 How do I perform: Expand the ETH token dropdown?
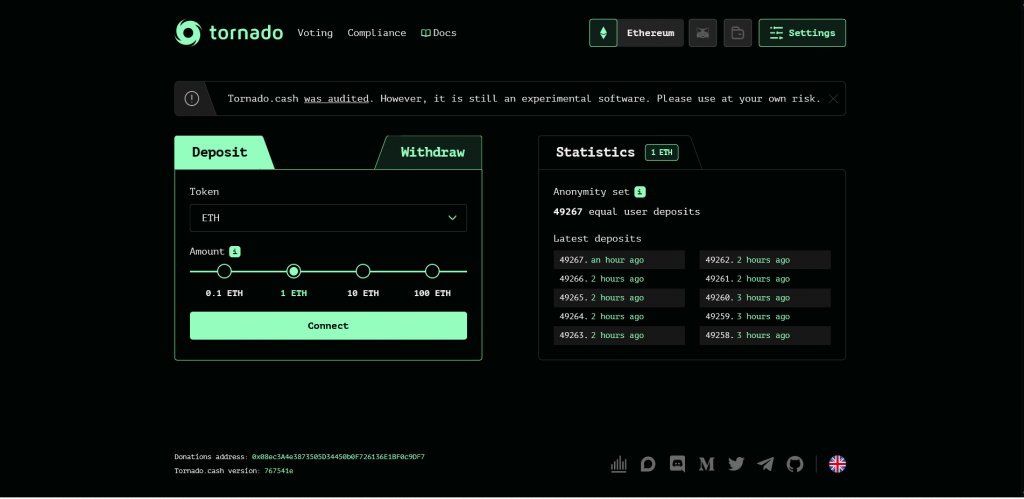(328, 217)
